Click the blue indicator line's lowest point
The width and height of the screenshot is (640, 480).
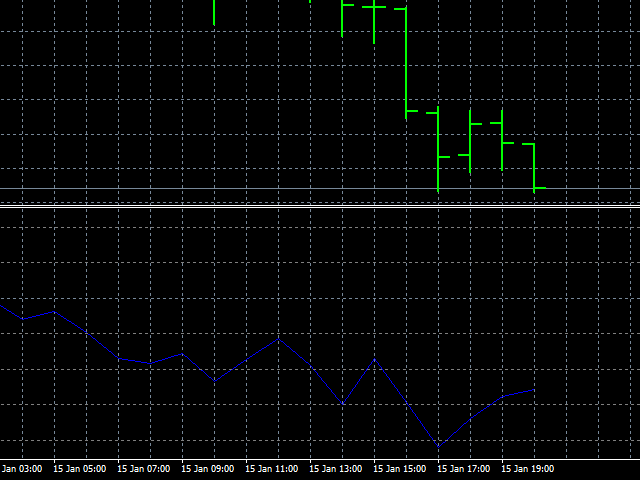coord(438,445)
